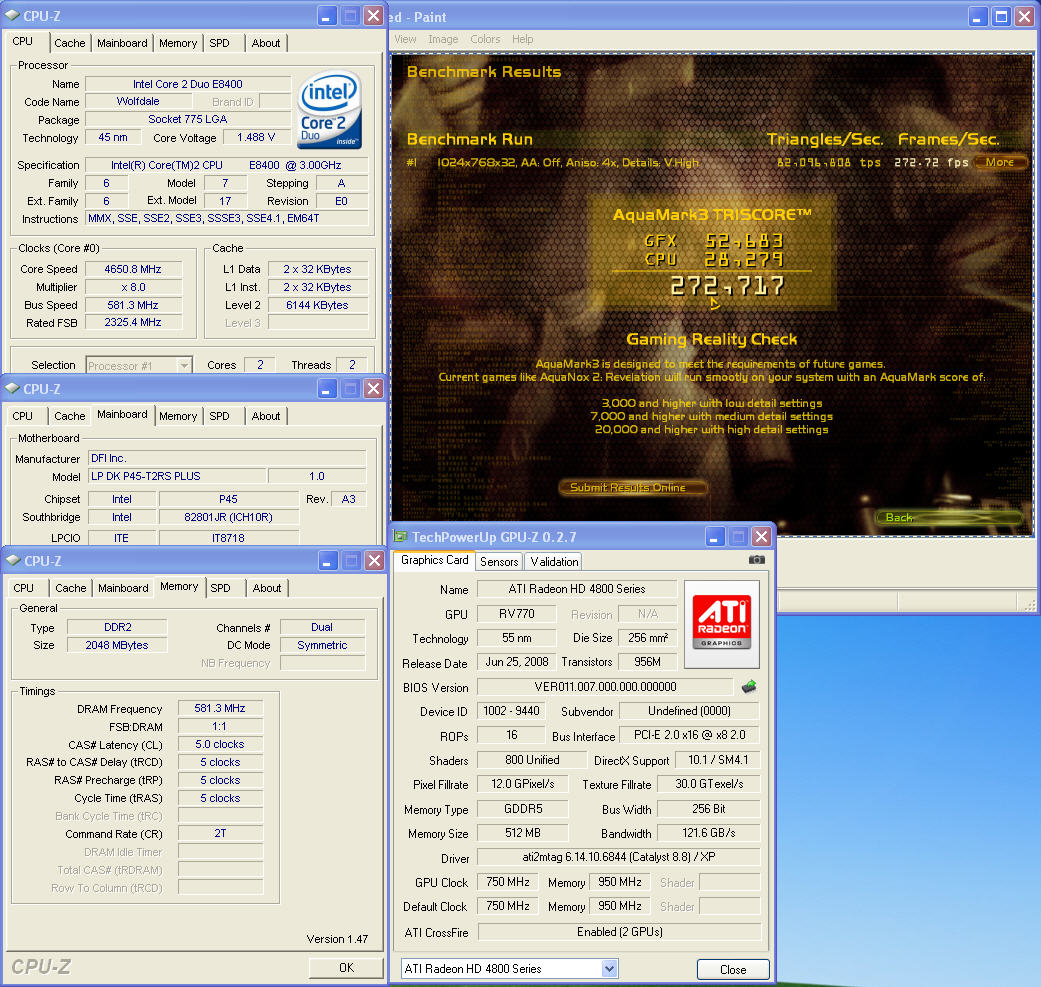The image size is (1041, 987).
Task: Open Paint Help menu
Action: click(522, 39)
